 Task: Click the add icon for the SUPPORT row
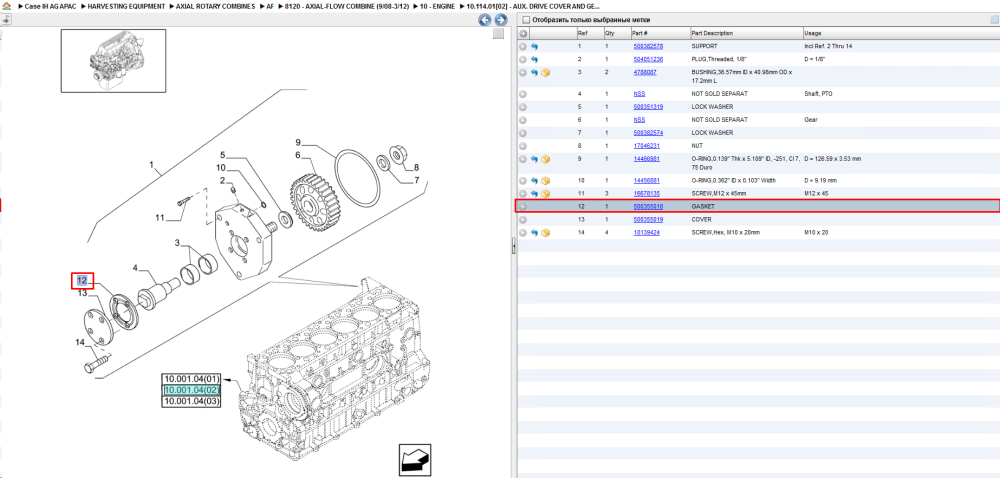click(x=523, y=47)
